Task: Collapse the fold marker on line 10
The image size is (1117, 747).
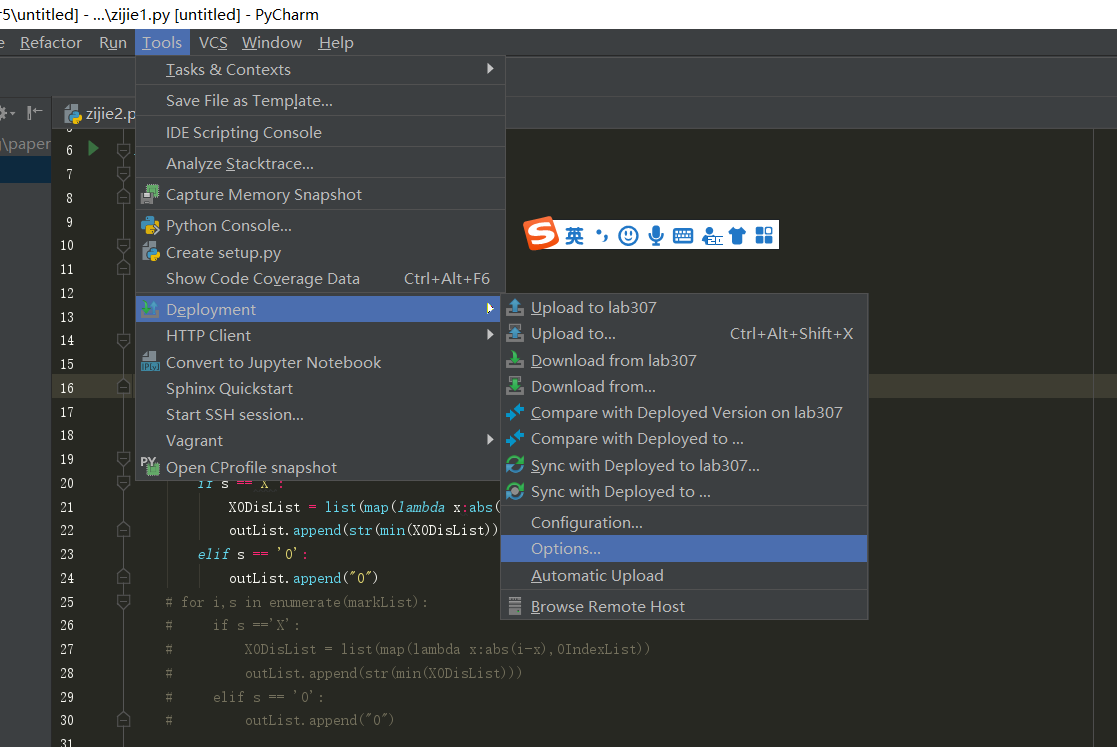Action: point(123,246)
